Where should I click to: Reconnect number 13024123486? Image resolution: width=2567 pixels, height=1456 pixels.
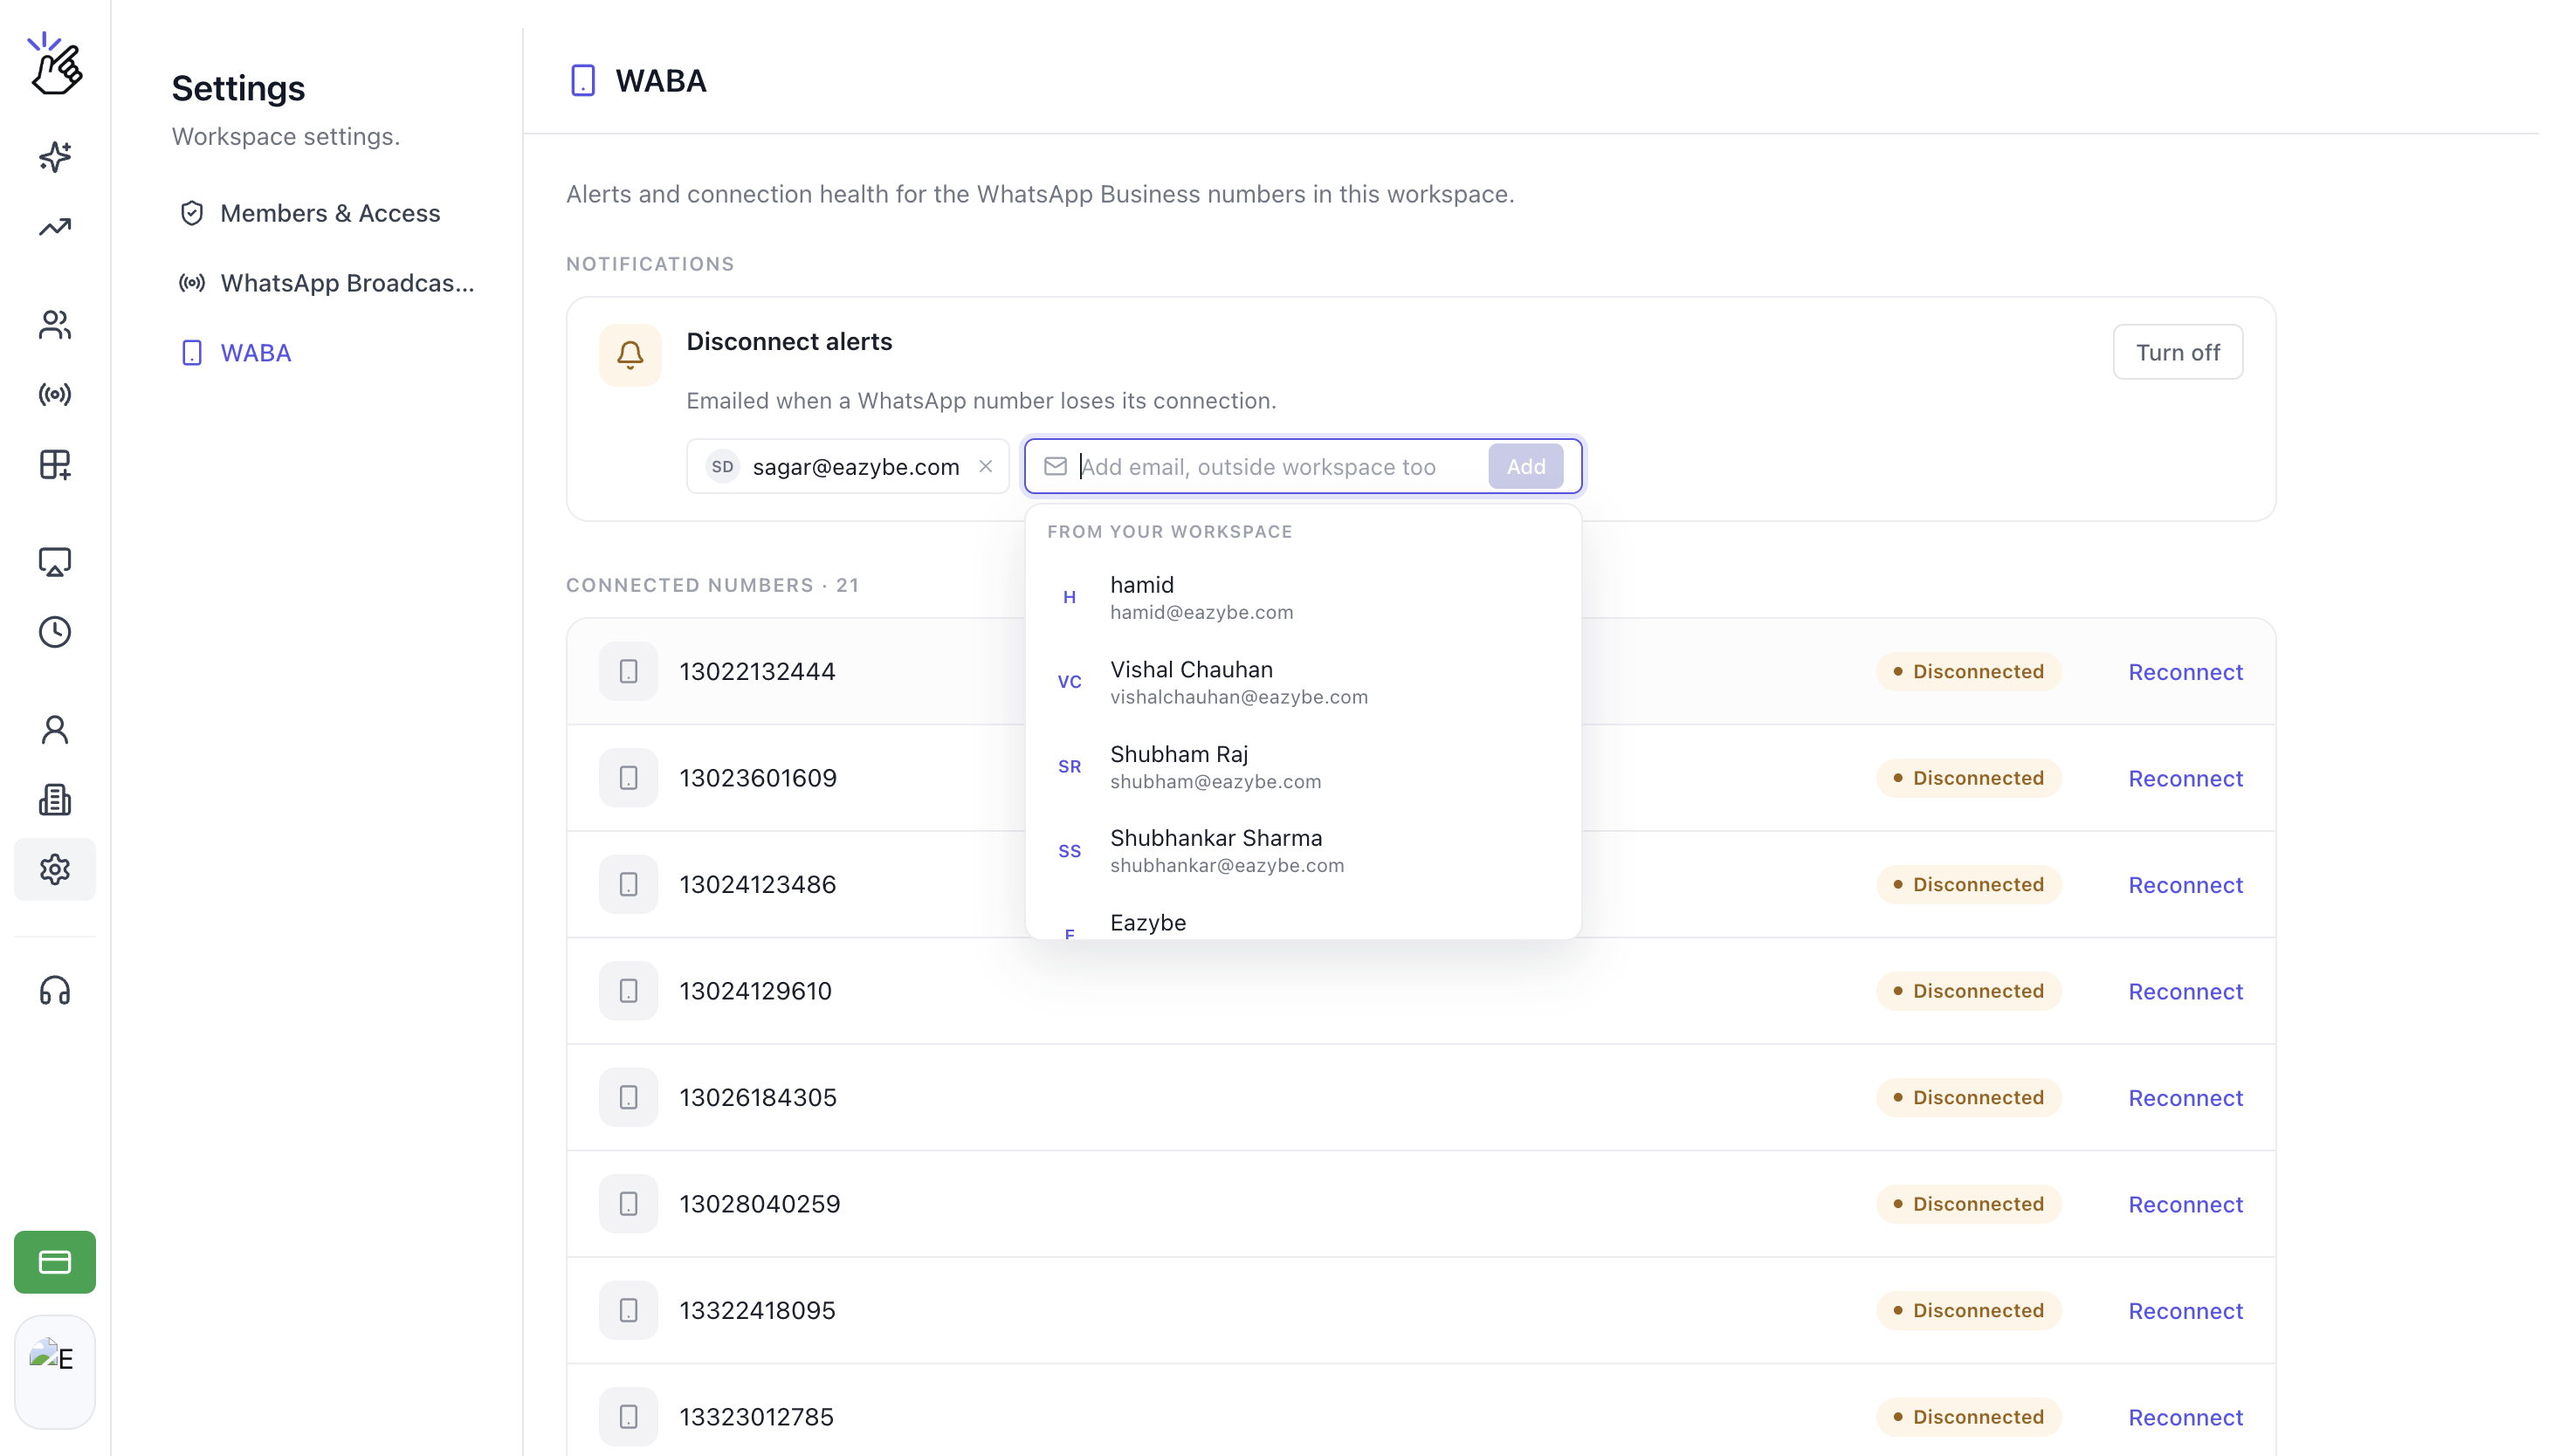2185,885
